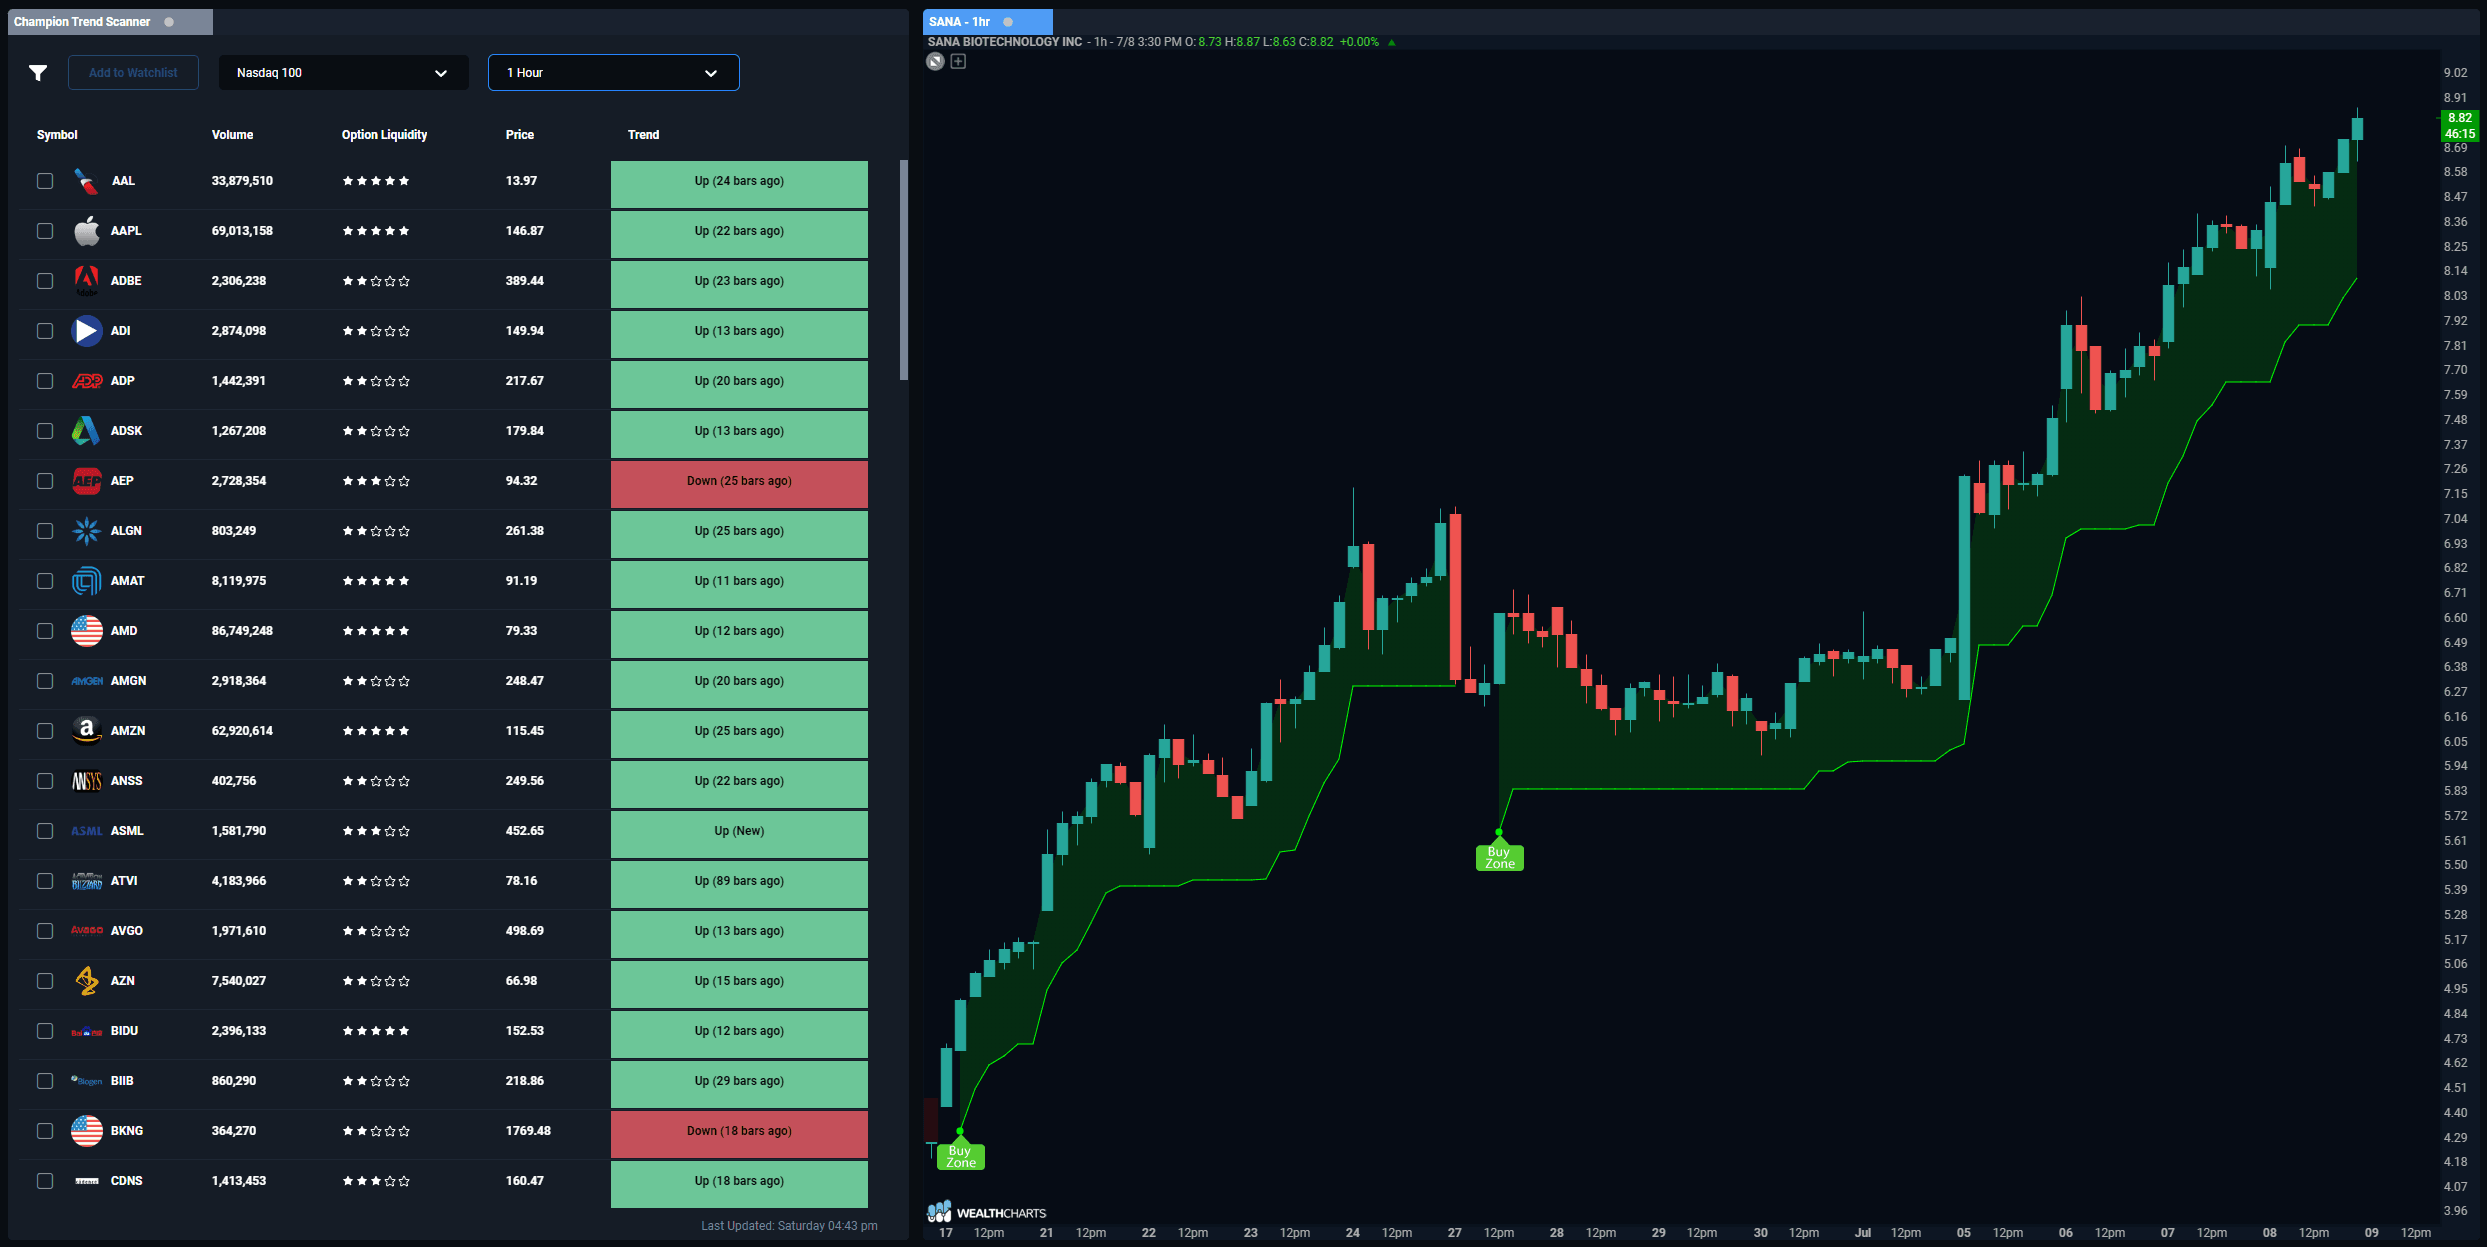Toggle the checkbox beside AAPL symbol
This screenshot has height=1247, width=2487.
click(x=45, y=231)
